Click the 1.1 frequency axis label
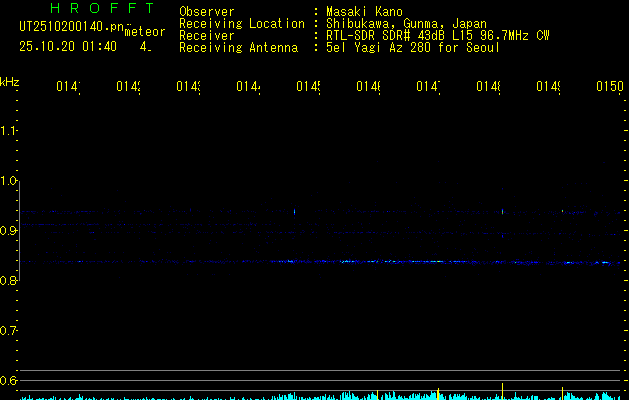Screen dimensions: 629x400 coord(9,131)
